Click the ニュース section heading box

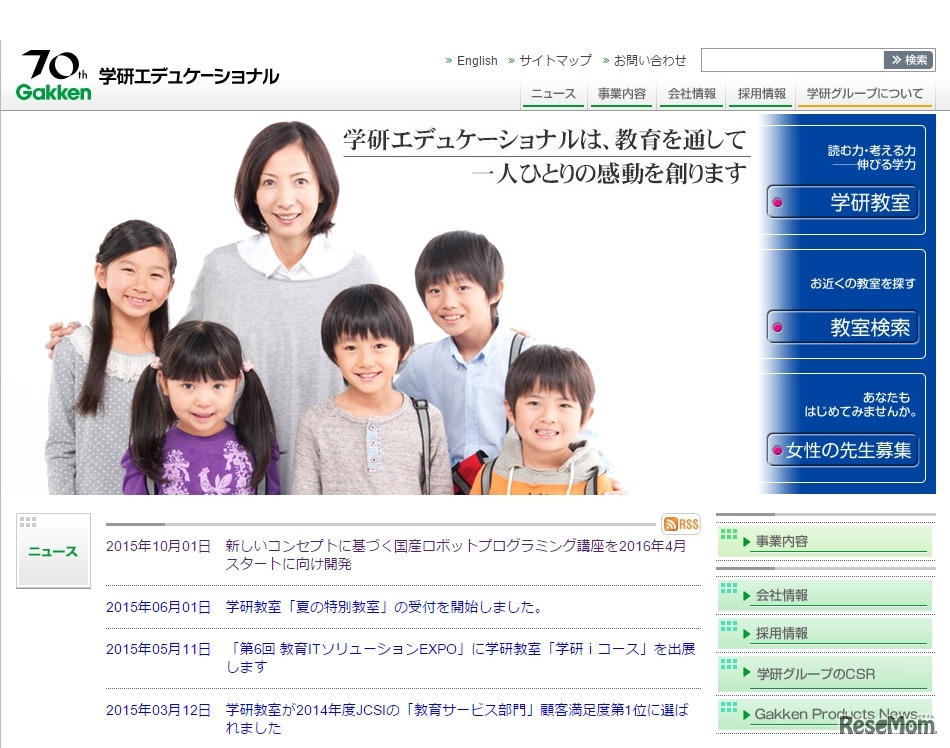[53, 551]
